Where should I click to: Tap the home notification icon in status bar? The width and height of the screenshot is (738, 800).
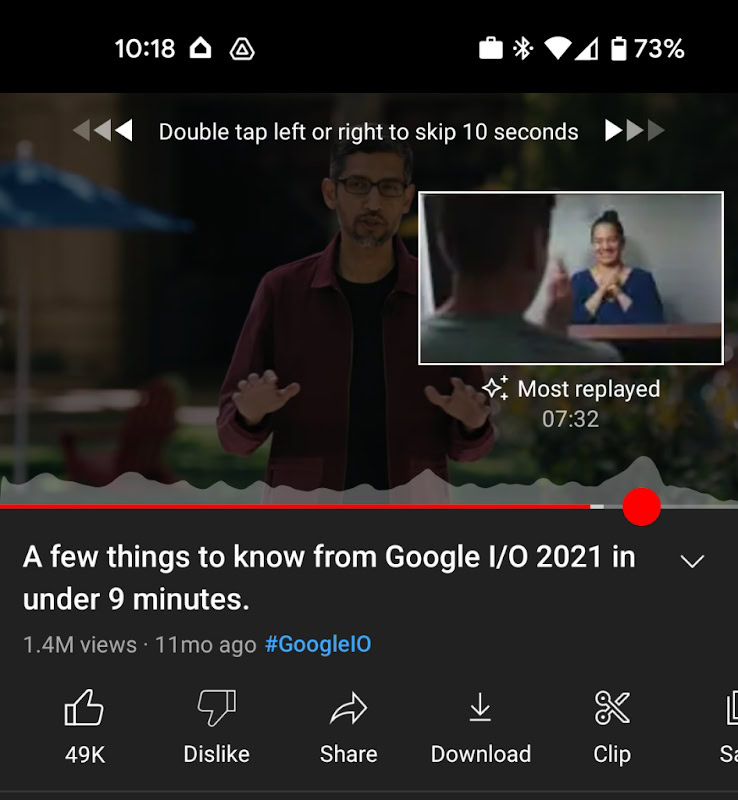(x=201, y=48)
